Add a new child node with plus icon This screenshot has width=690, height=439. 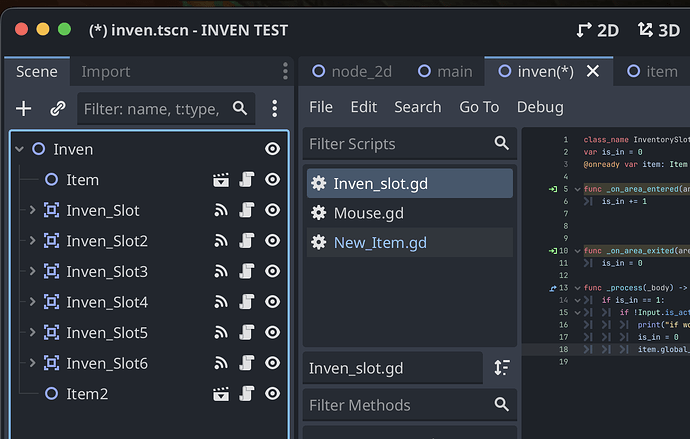coord(23,109)
